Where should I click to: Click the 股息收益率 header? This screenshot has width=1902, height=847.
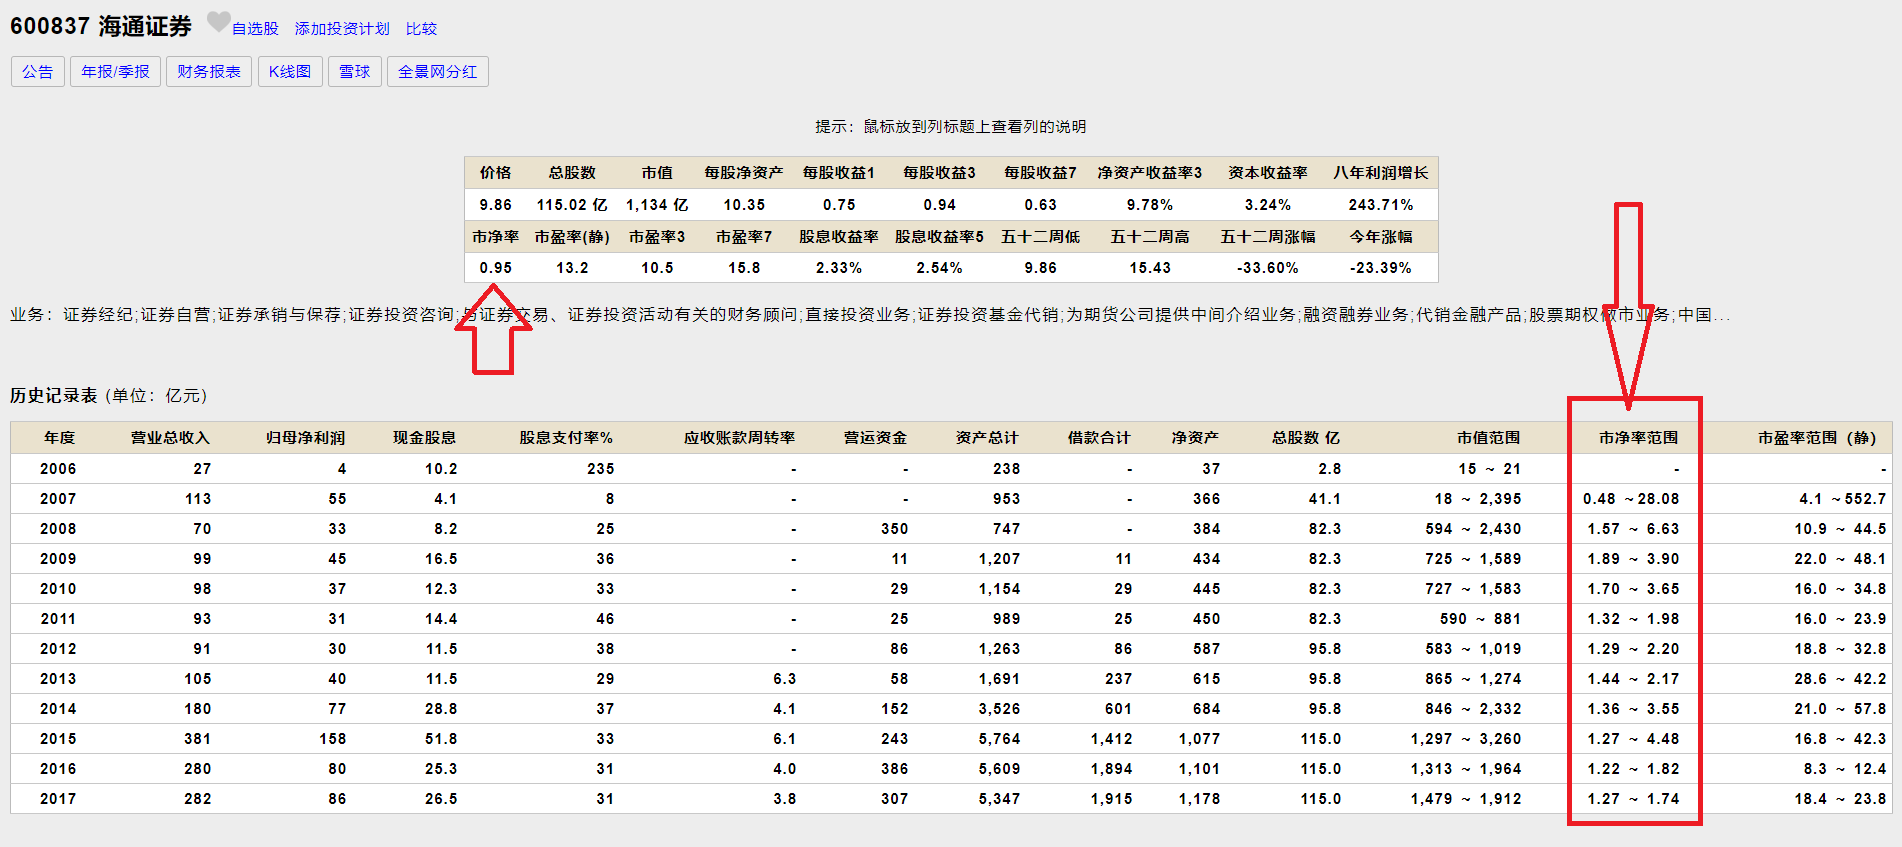838,237
